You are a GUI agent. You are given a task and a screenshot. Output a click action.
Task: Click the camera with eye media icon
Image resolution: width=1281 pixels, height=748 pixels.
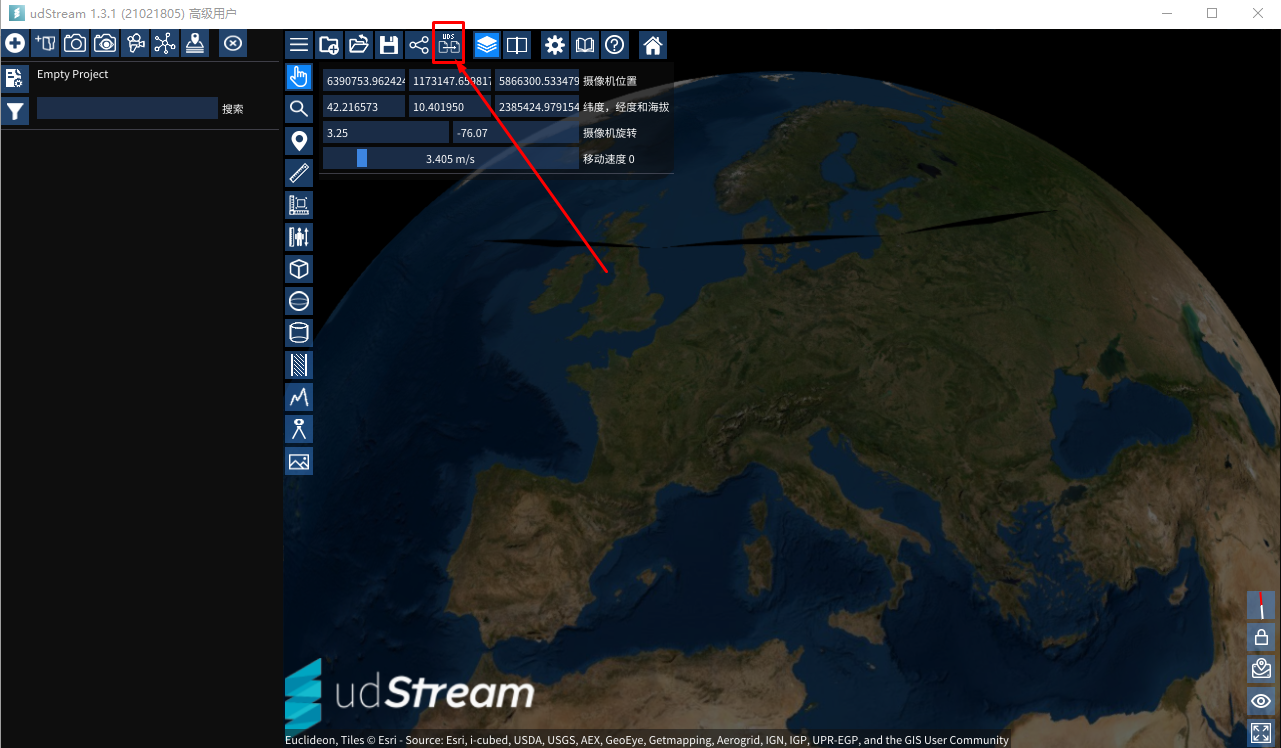[x=105, y=44]
